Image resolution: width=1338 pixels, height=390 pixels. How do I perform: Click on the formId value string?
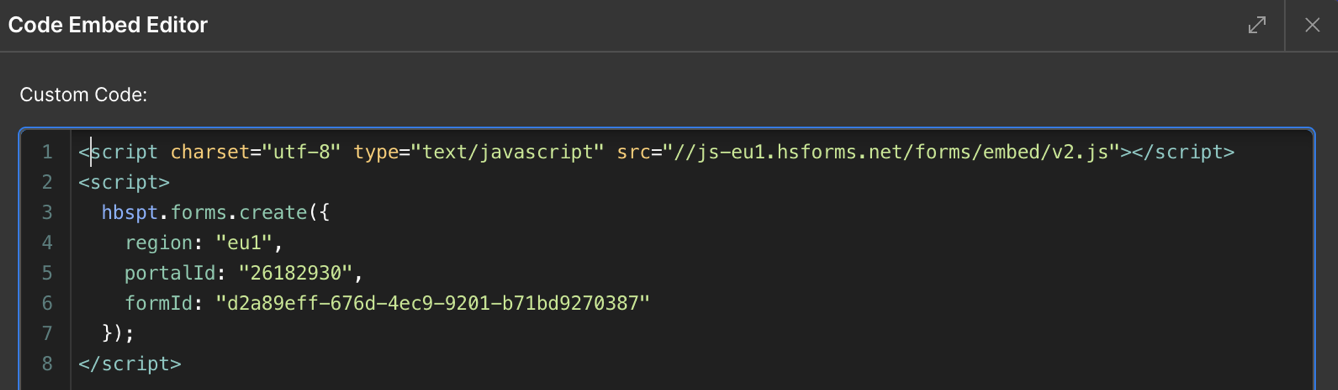(x=432, y=303)
